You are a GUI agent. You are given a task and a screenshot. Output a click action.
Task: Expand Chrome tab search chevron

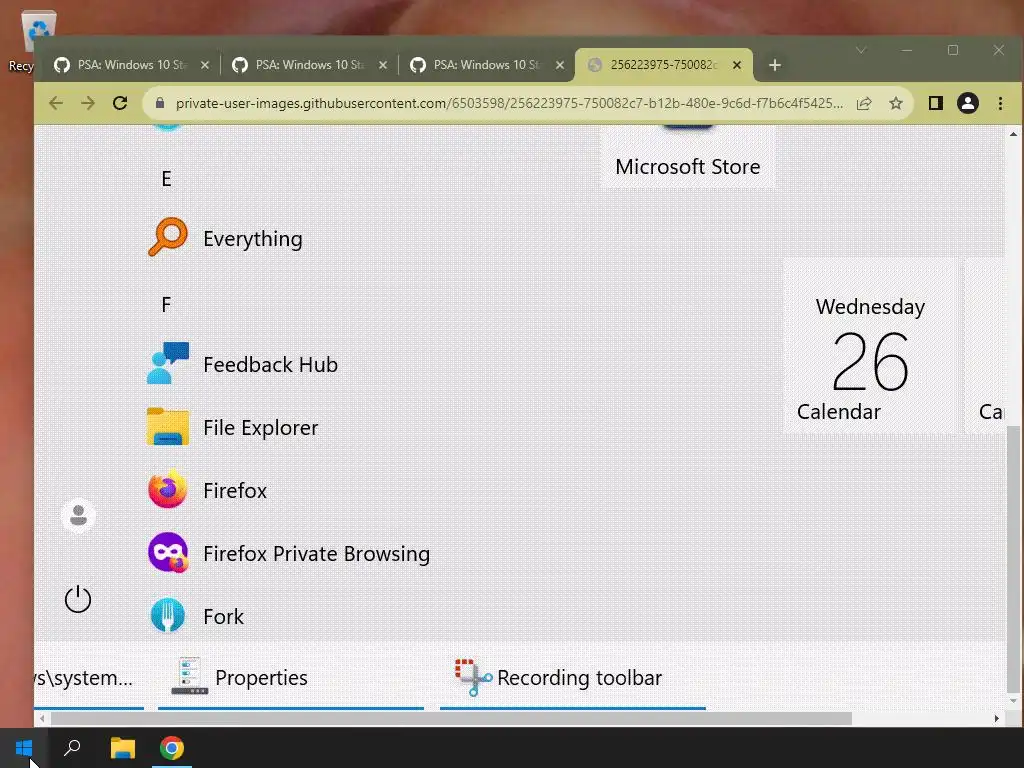coord(861,50)
